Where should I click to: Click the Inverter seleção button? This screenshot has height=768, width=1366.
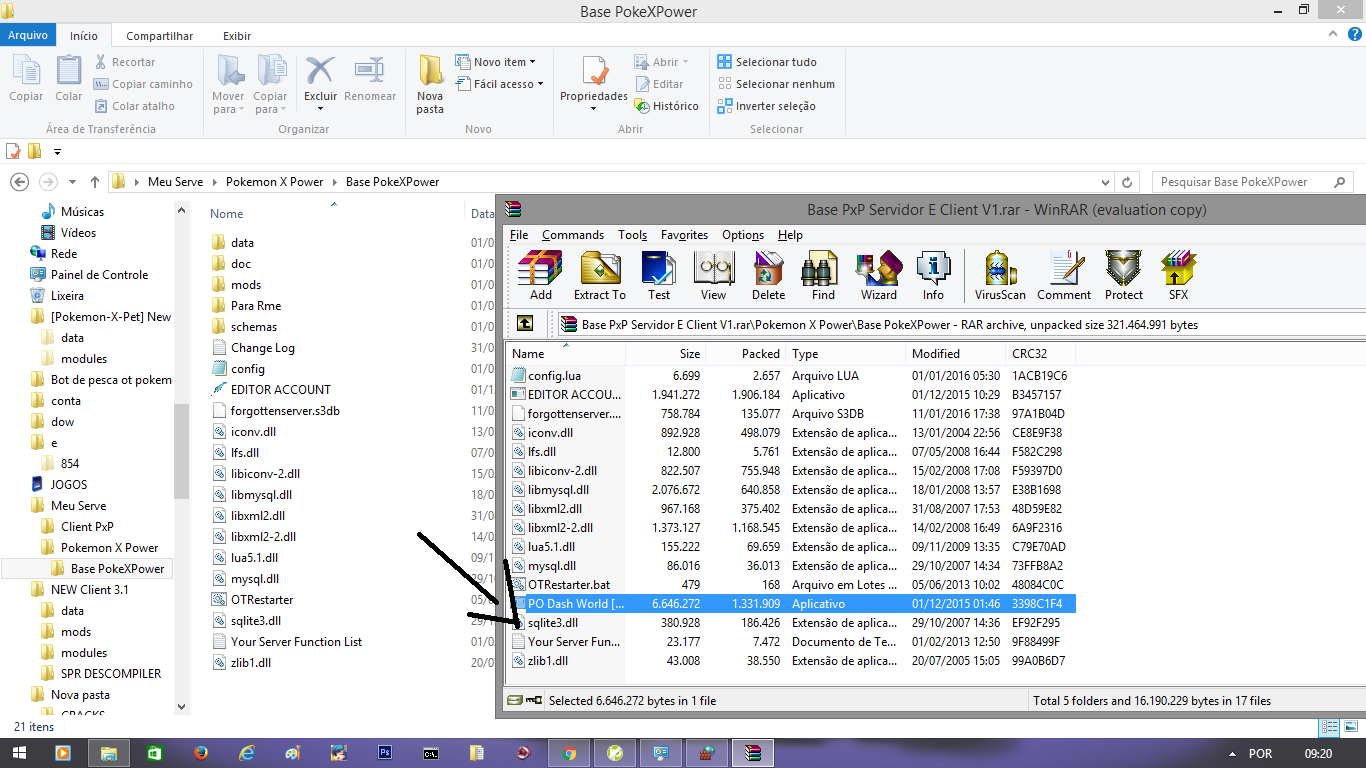[x=766, y=106]
